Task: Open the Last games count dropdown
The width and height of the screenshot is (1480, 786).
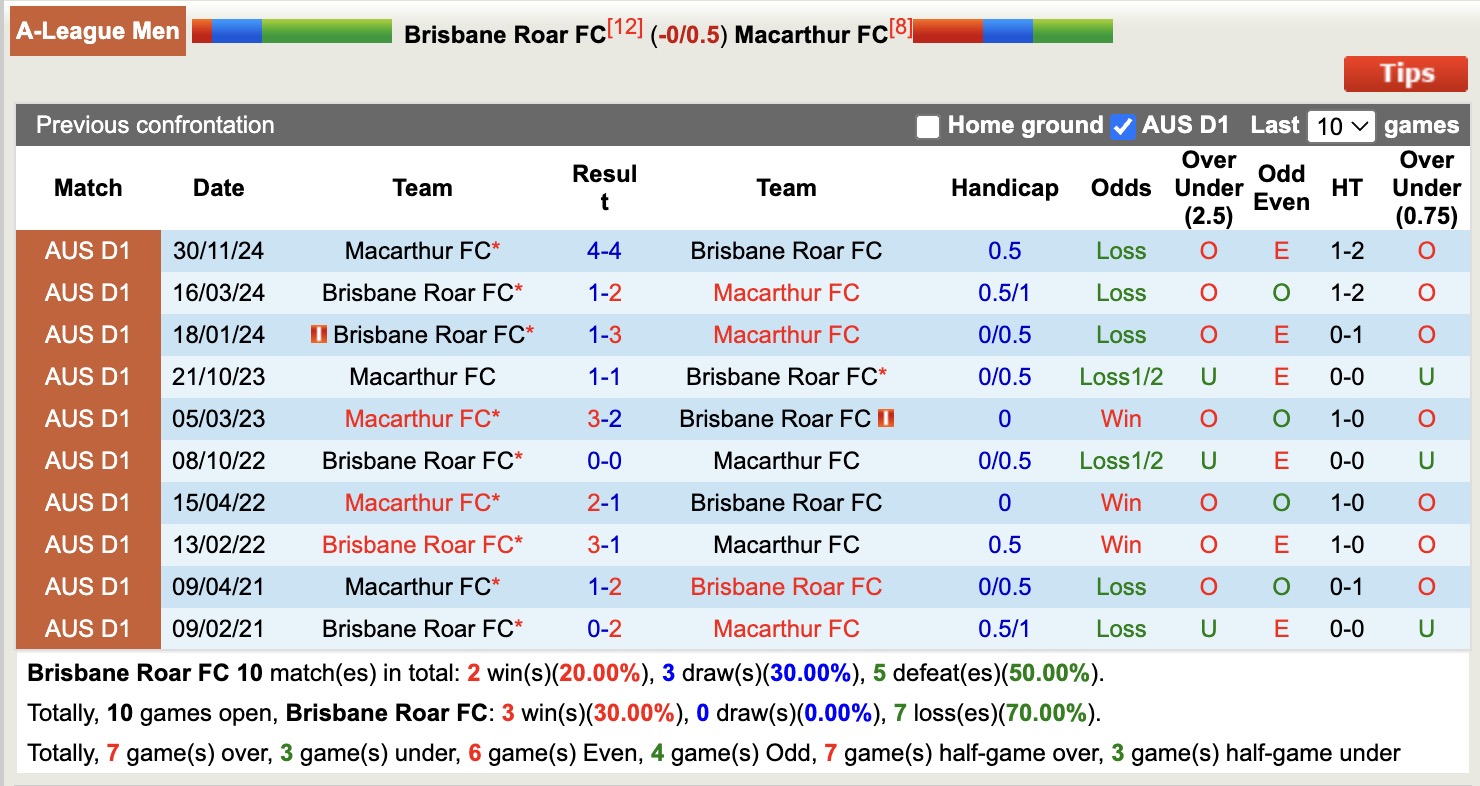Action: pos(1341,125)
